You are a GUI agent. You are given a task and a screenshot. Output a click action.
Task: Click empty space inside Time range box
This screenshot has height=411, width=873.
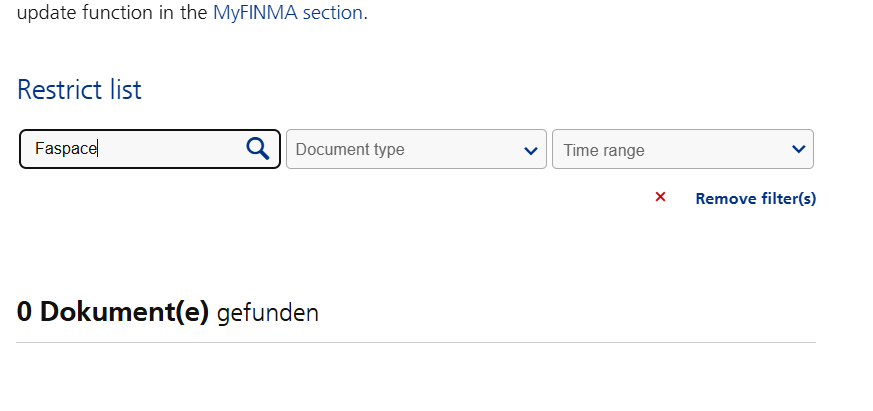point(718,149)
